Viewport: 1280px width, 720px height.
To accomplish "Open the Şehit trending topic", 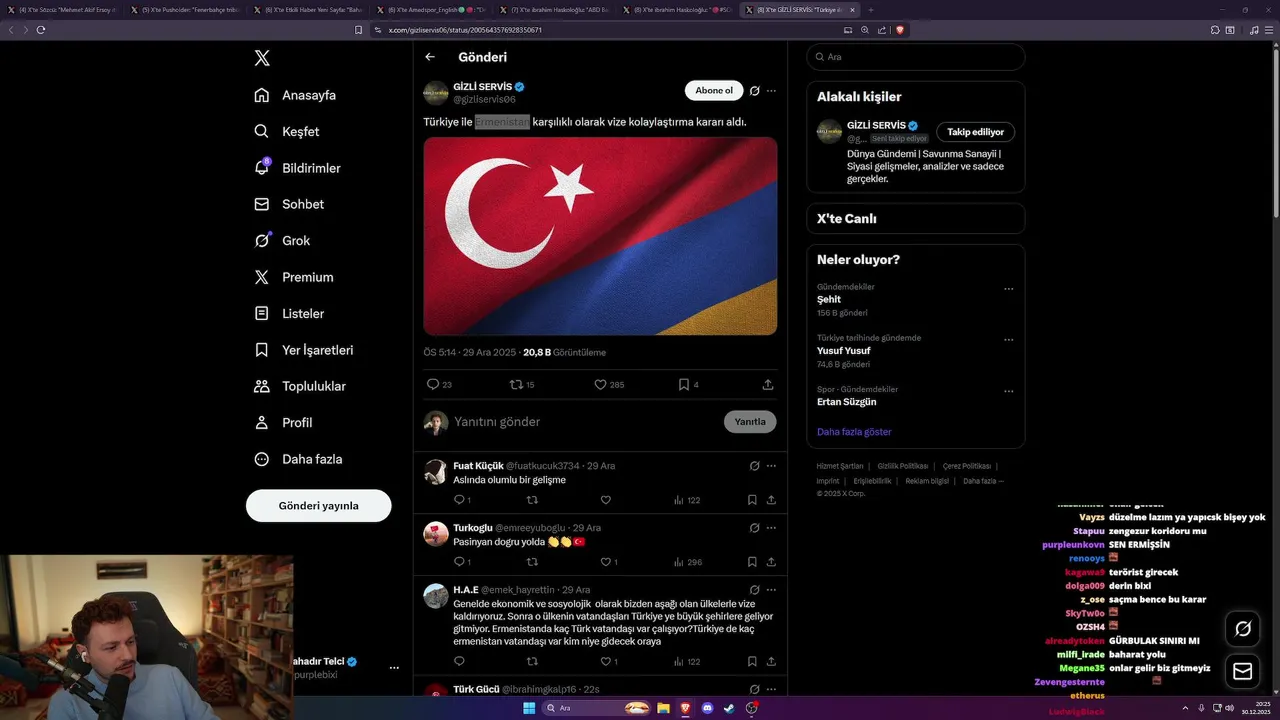I will 829,300.
